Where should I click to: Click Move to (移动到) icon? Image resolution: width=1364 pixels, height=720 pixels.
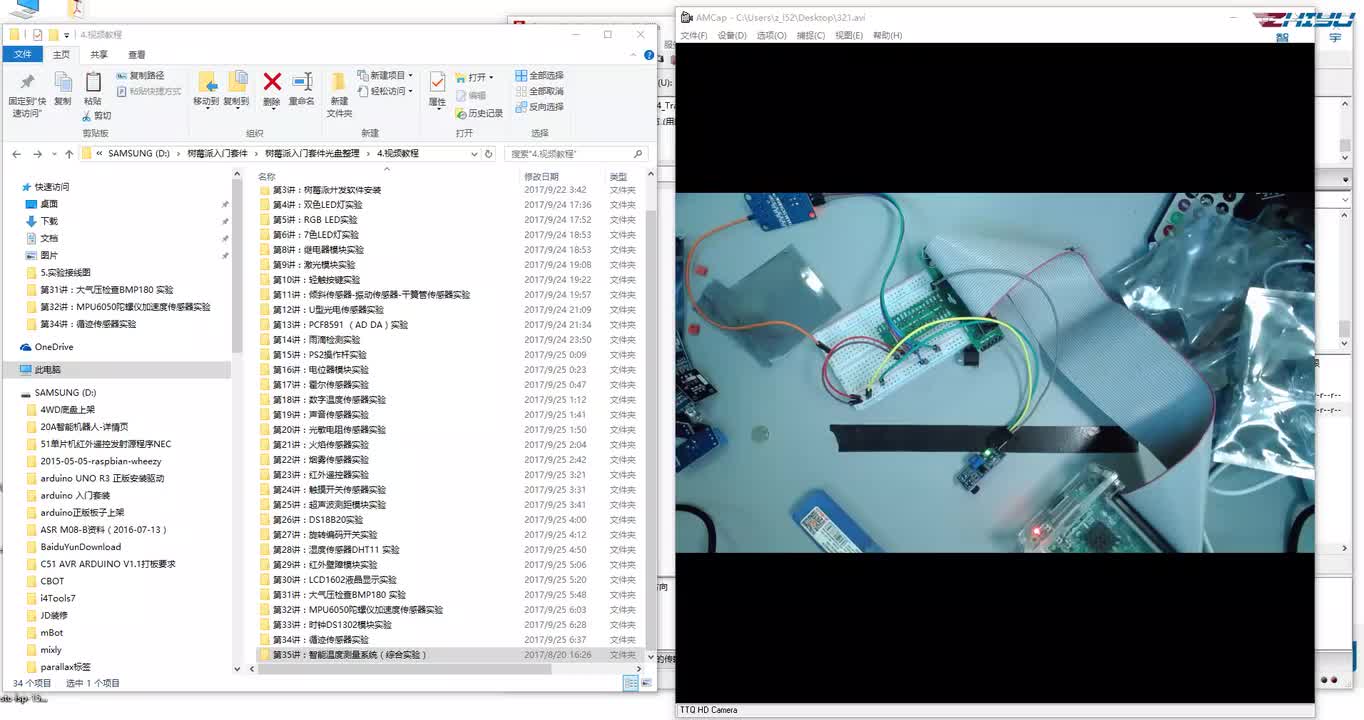pyautogui.click(x=206, y=89)
